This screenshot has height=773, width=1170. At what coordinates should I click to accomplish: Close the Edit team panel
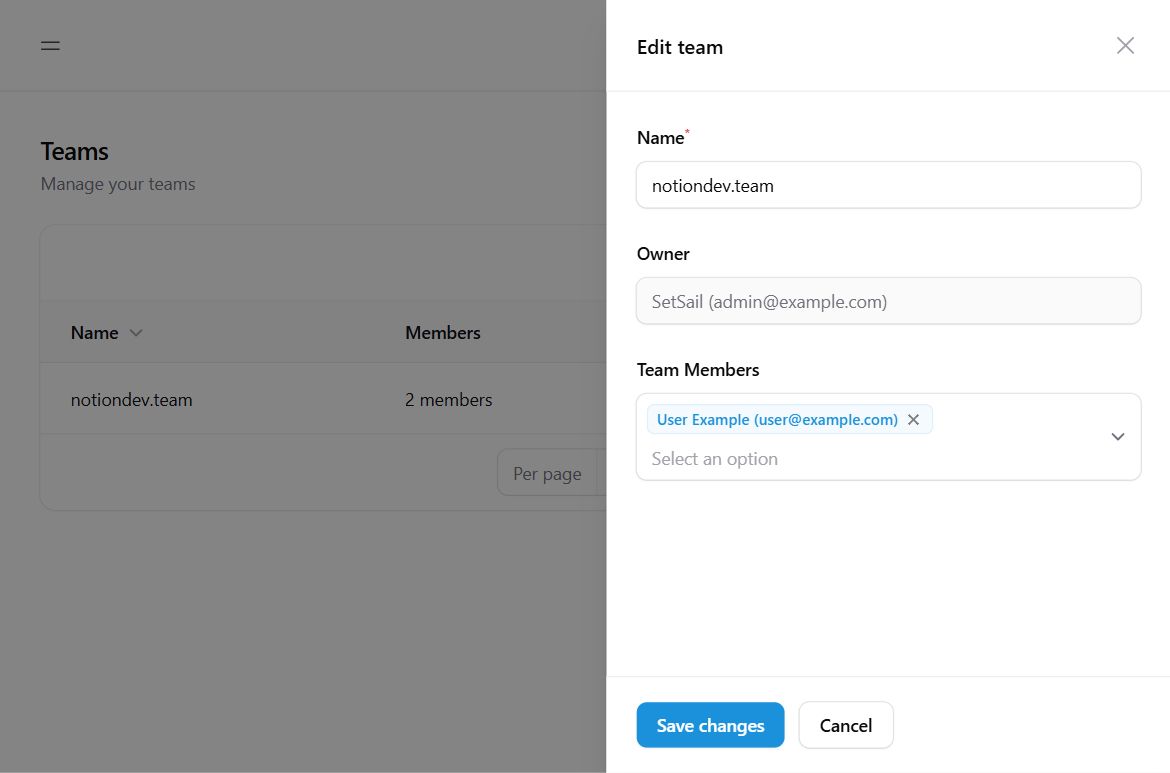coord(1125,46)
